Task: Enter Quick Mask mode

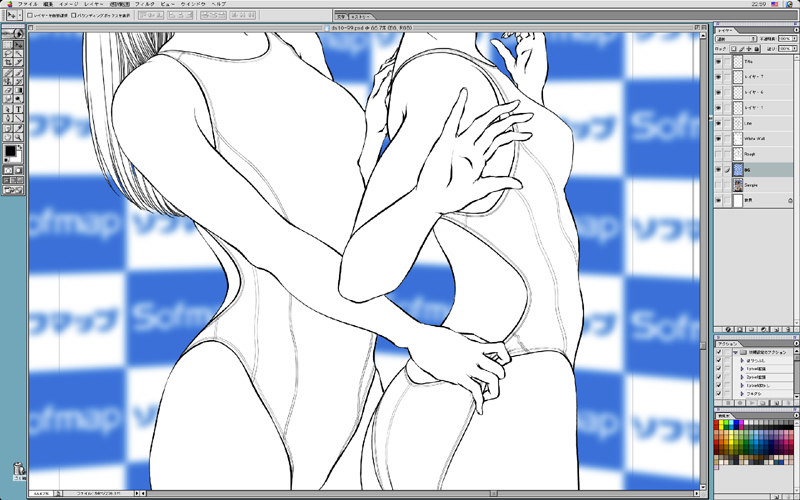Action: (x=18, y=170)
